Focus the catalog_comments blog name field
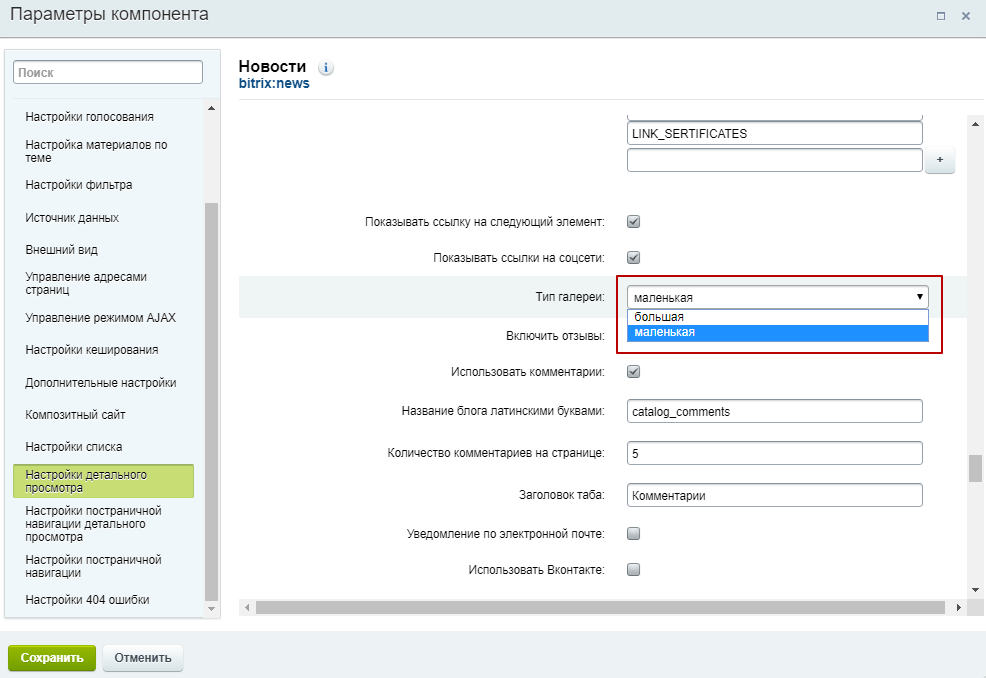The image size is (986, 678). coord(774,411)
